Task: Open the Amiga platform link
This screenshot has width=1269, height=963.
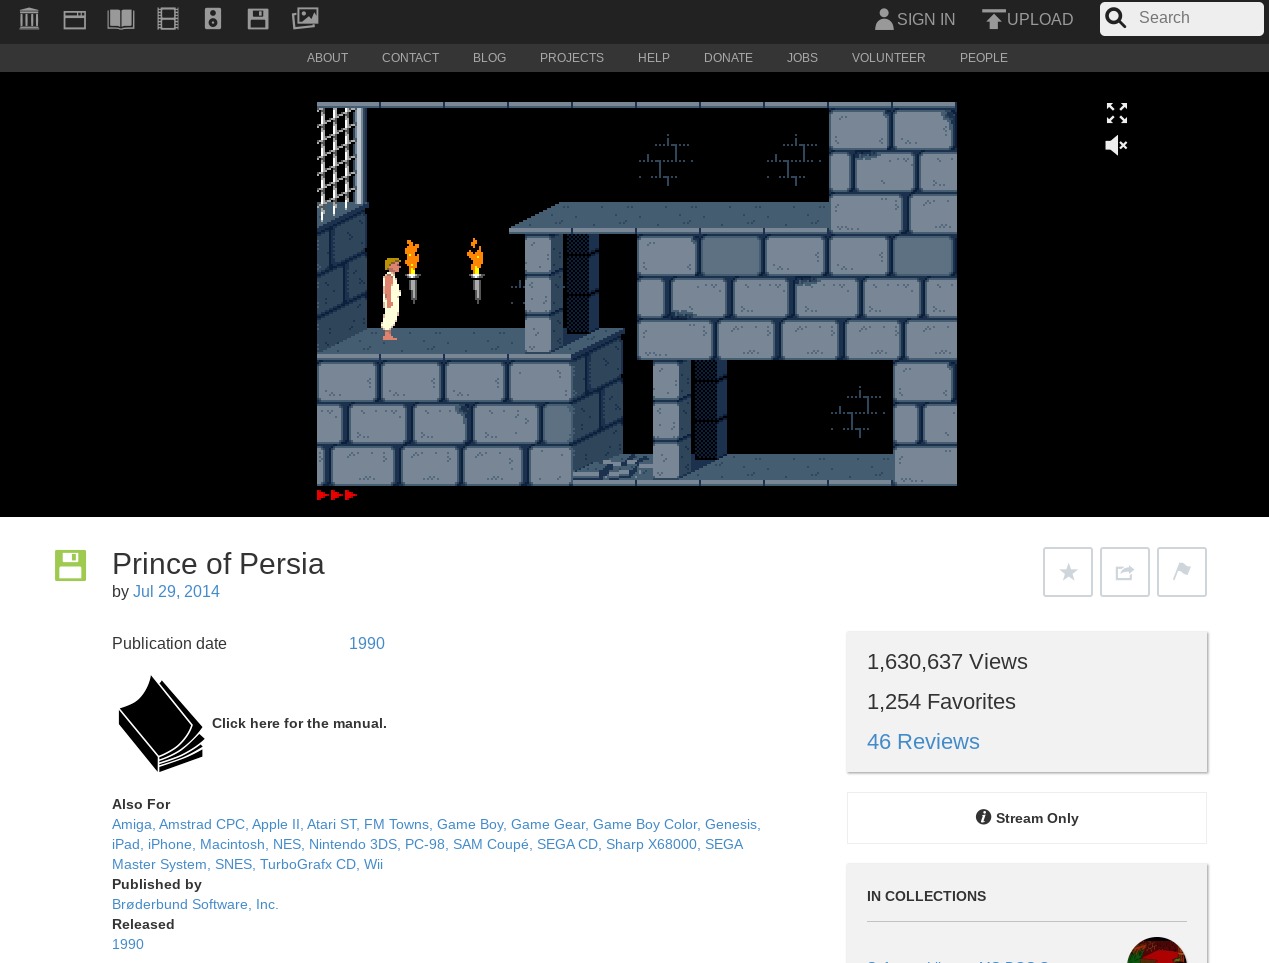Action: 132,824
